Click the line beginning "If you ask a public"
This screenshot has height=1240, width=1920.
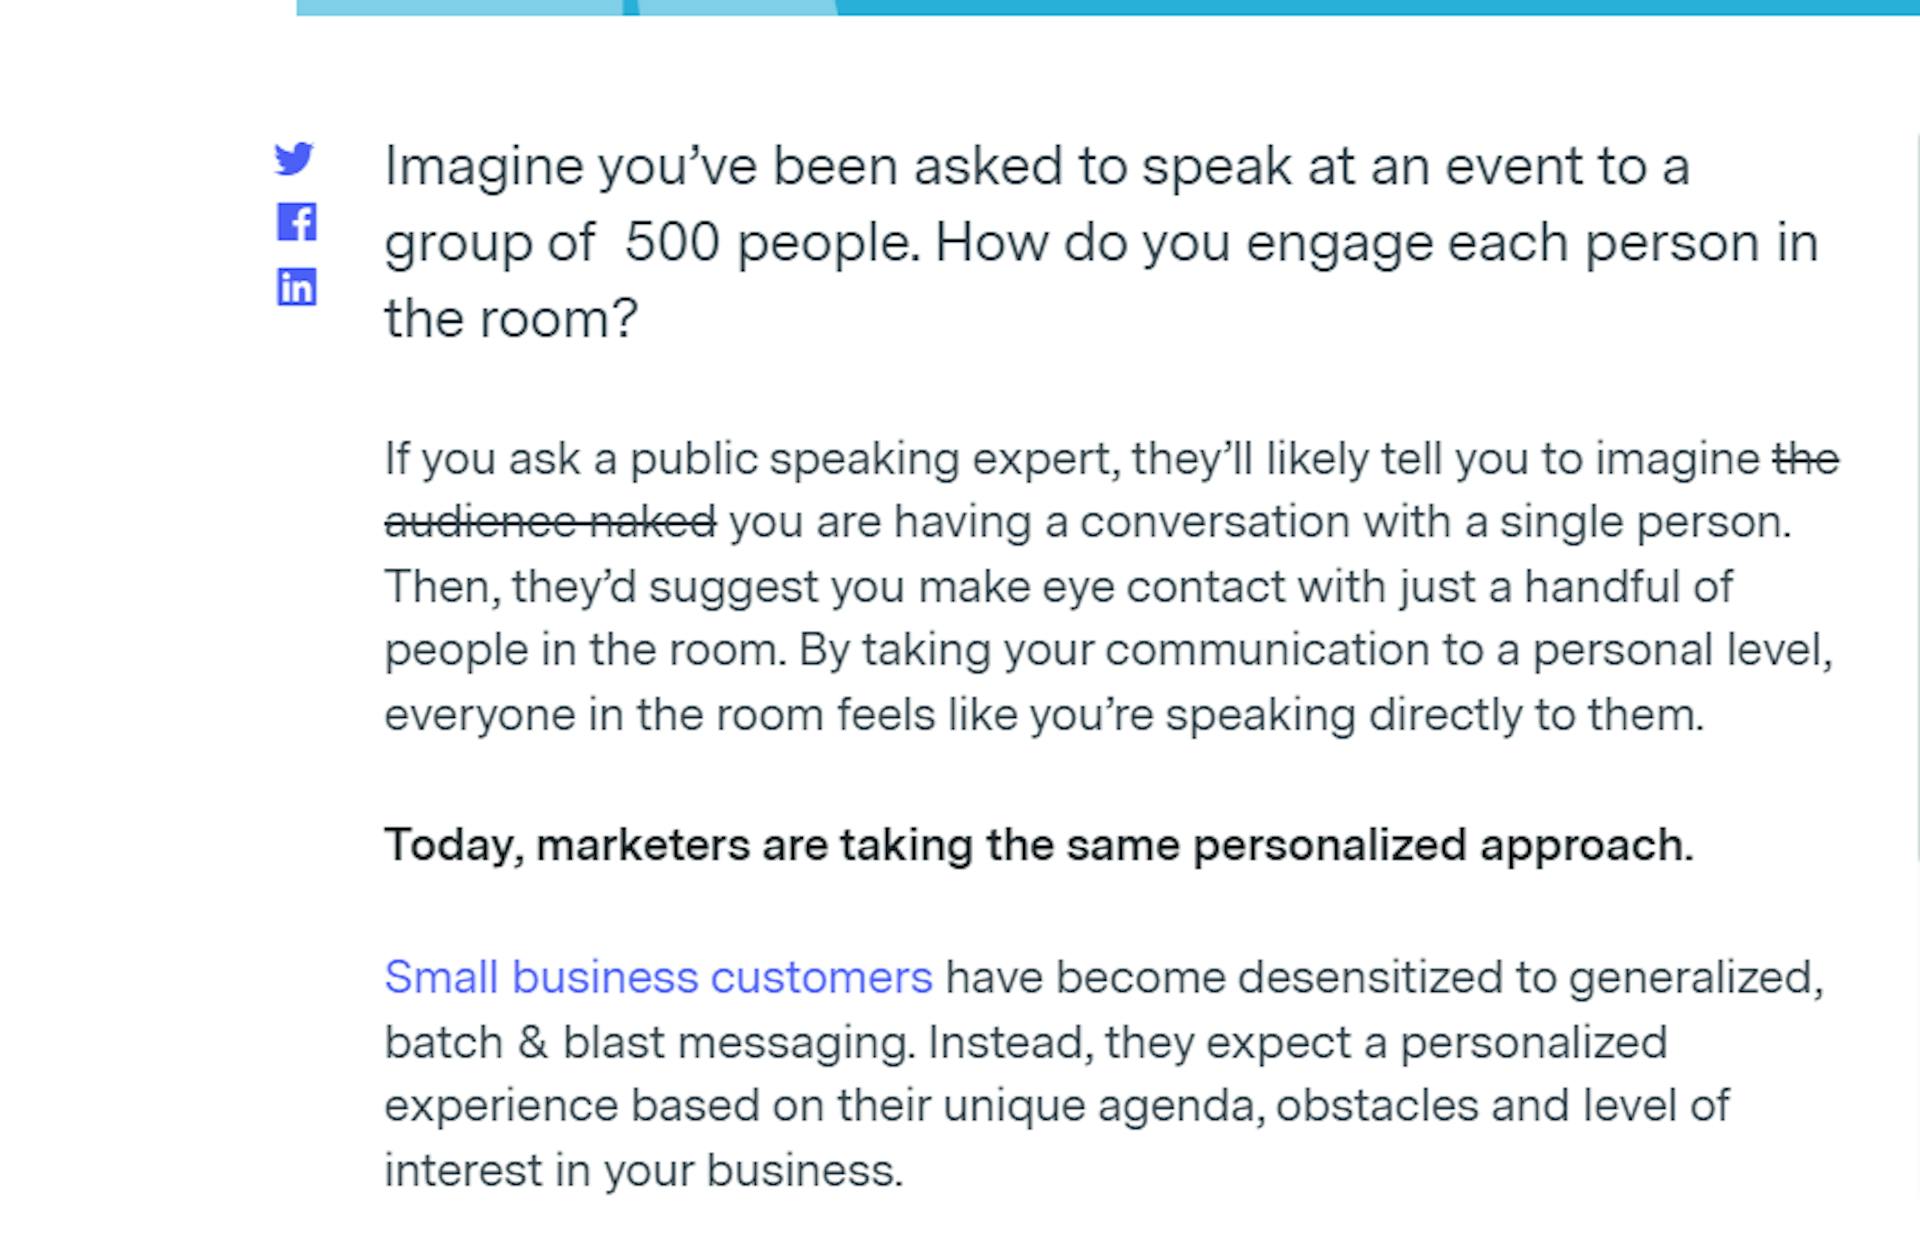(1112, 460)
